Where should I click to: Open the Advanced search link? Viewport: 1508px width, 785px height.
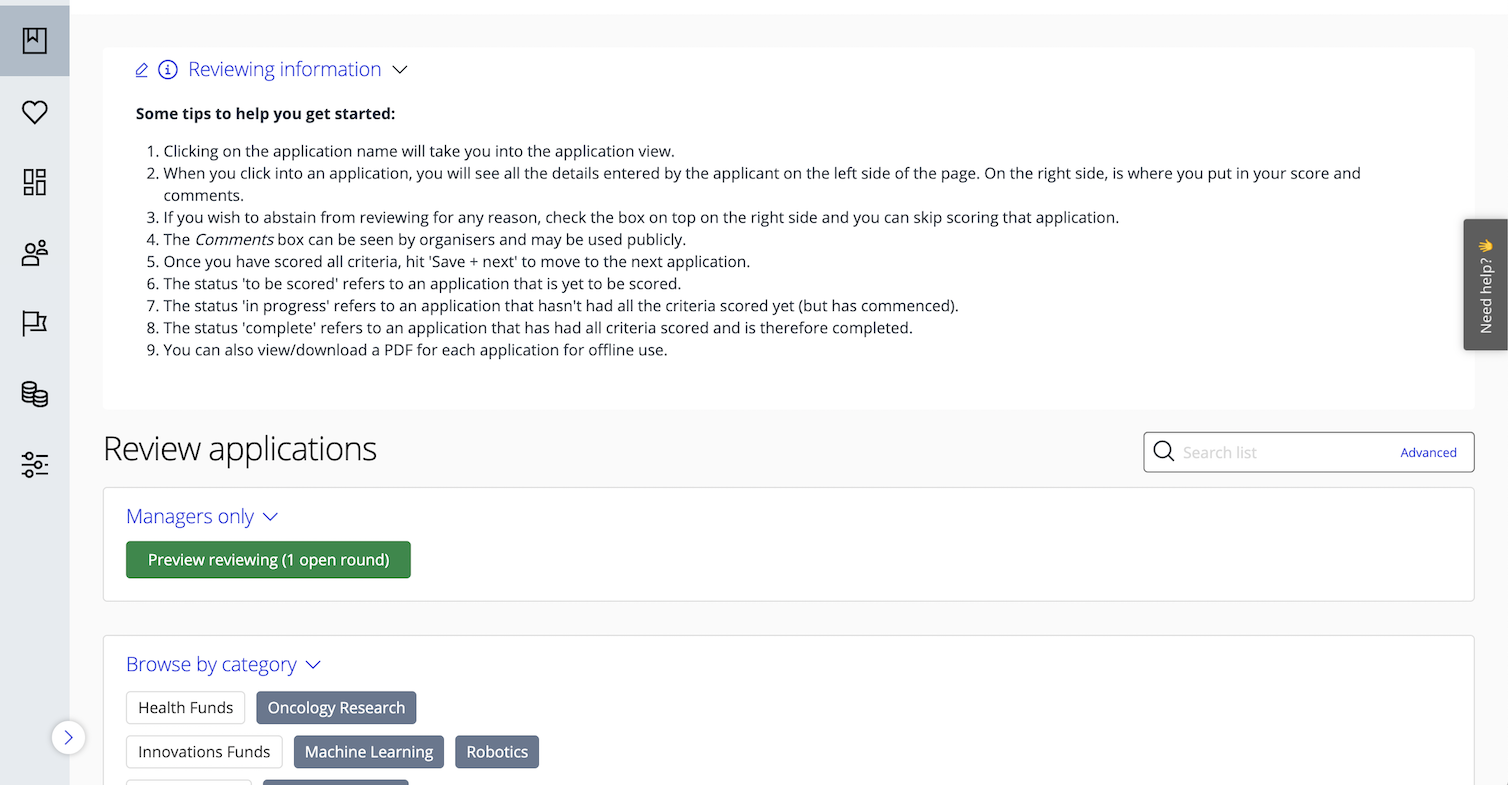coord(1428,453)
